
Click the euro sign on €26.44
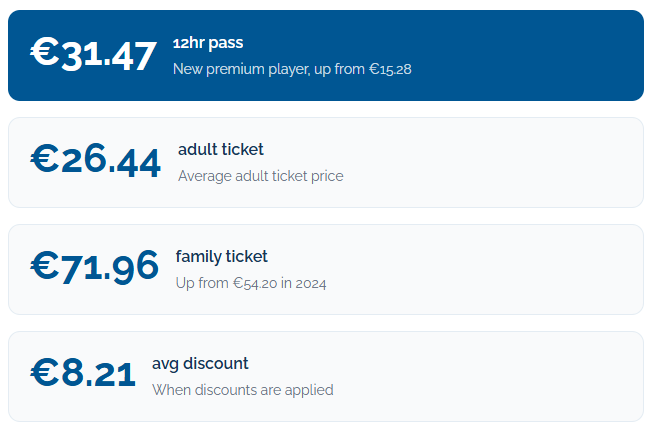pos(45,158)
